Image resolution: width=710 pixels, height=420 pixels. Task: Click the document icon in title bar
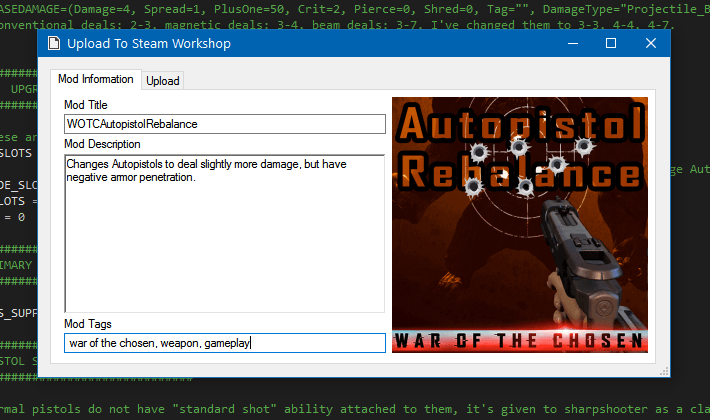pyautogui.click(x=54, y=43)
